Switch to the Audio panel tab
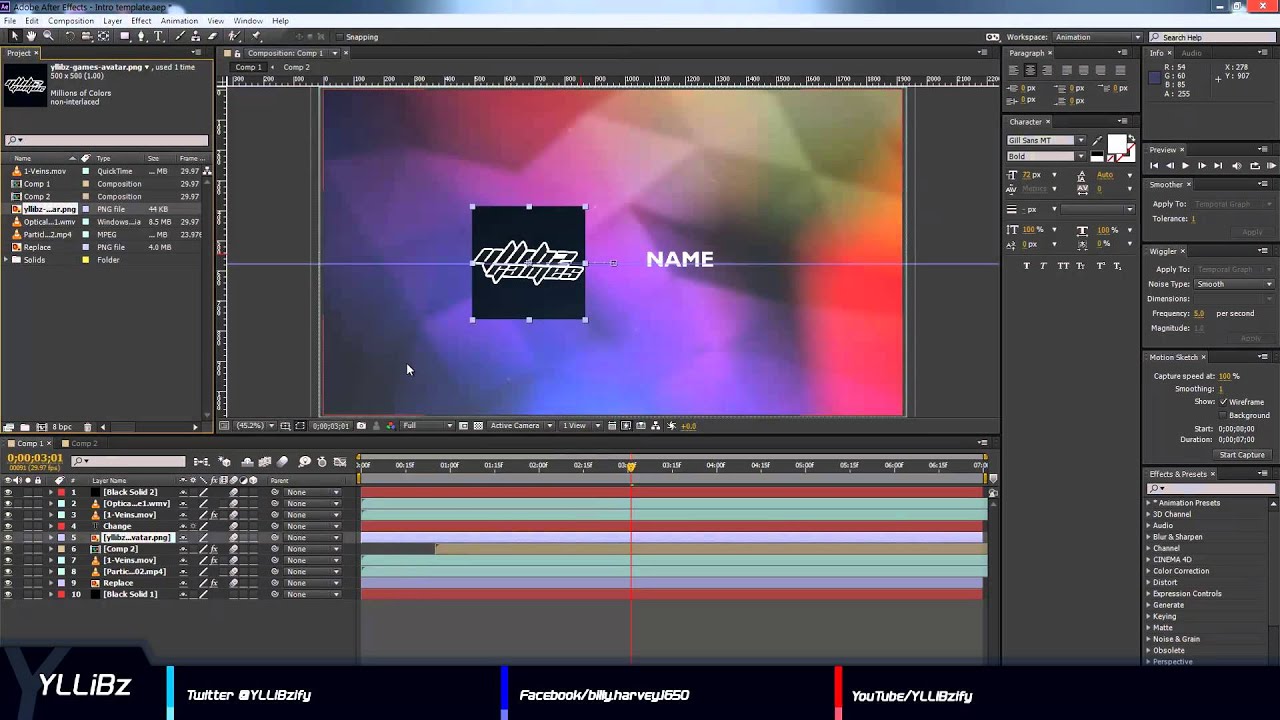 (x=1191, y=53)
